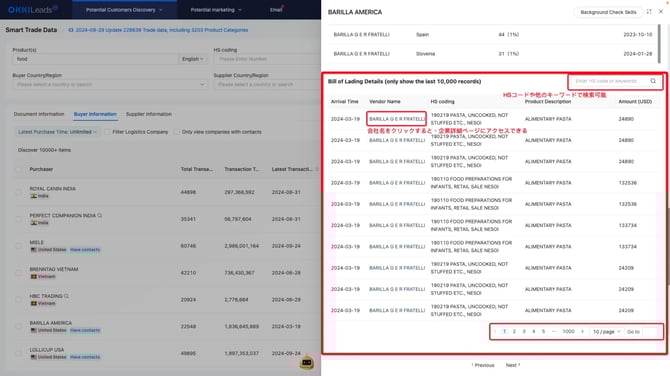Go to next page arrow in bill of lading pagination
The image size is (670, 376).
pos(582,332)
